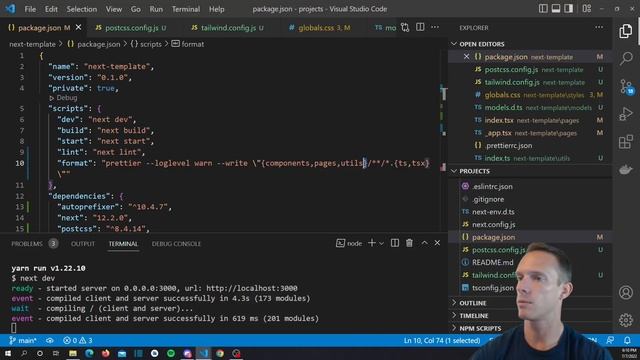Viewport: 640px width, 360px height.
Task: Toggle secondary side bar layout icon
Action: point(569,9)
